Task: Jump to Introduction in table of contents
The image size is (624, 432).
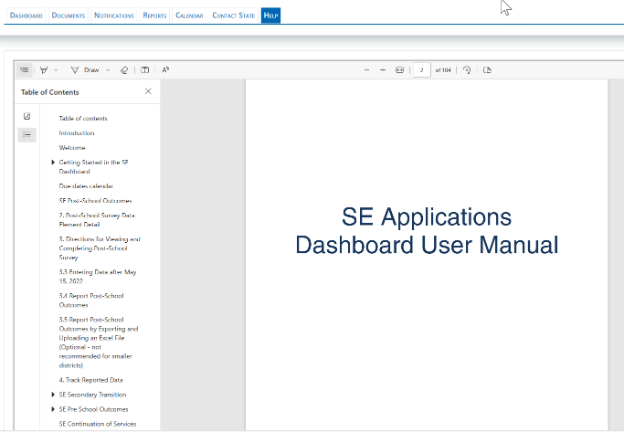Action: (x=76, y=133)
